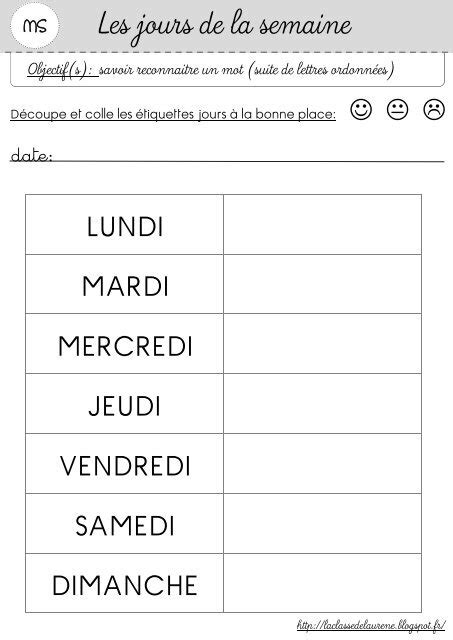Click the Découpe et colle instruction text

[x=173, y=114]
